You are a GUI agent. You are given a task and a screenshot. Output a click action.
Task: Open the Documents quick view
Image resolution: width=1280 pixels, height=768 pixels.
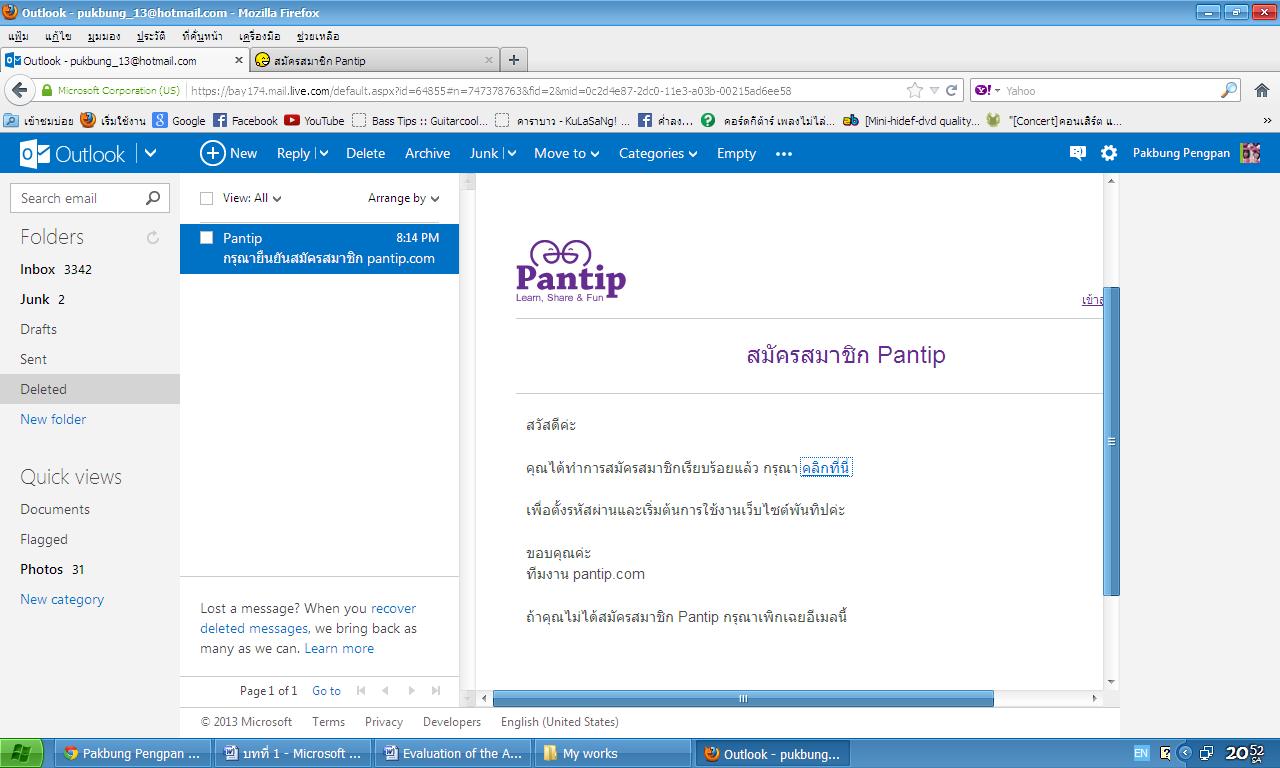[55, 509]
